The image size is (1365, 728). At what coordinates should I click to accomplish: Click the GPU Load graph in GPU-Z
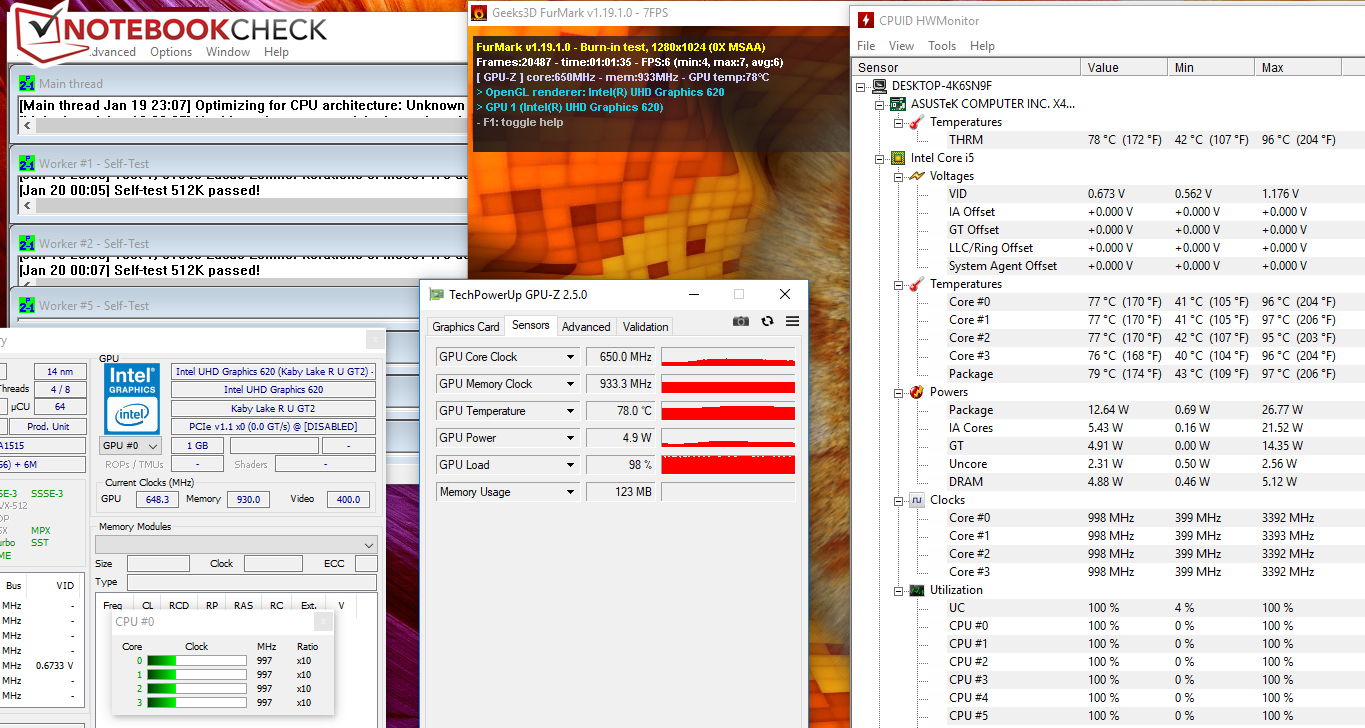click(728, 465)
